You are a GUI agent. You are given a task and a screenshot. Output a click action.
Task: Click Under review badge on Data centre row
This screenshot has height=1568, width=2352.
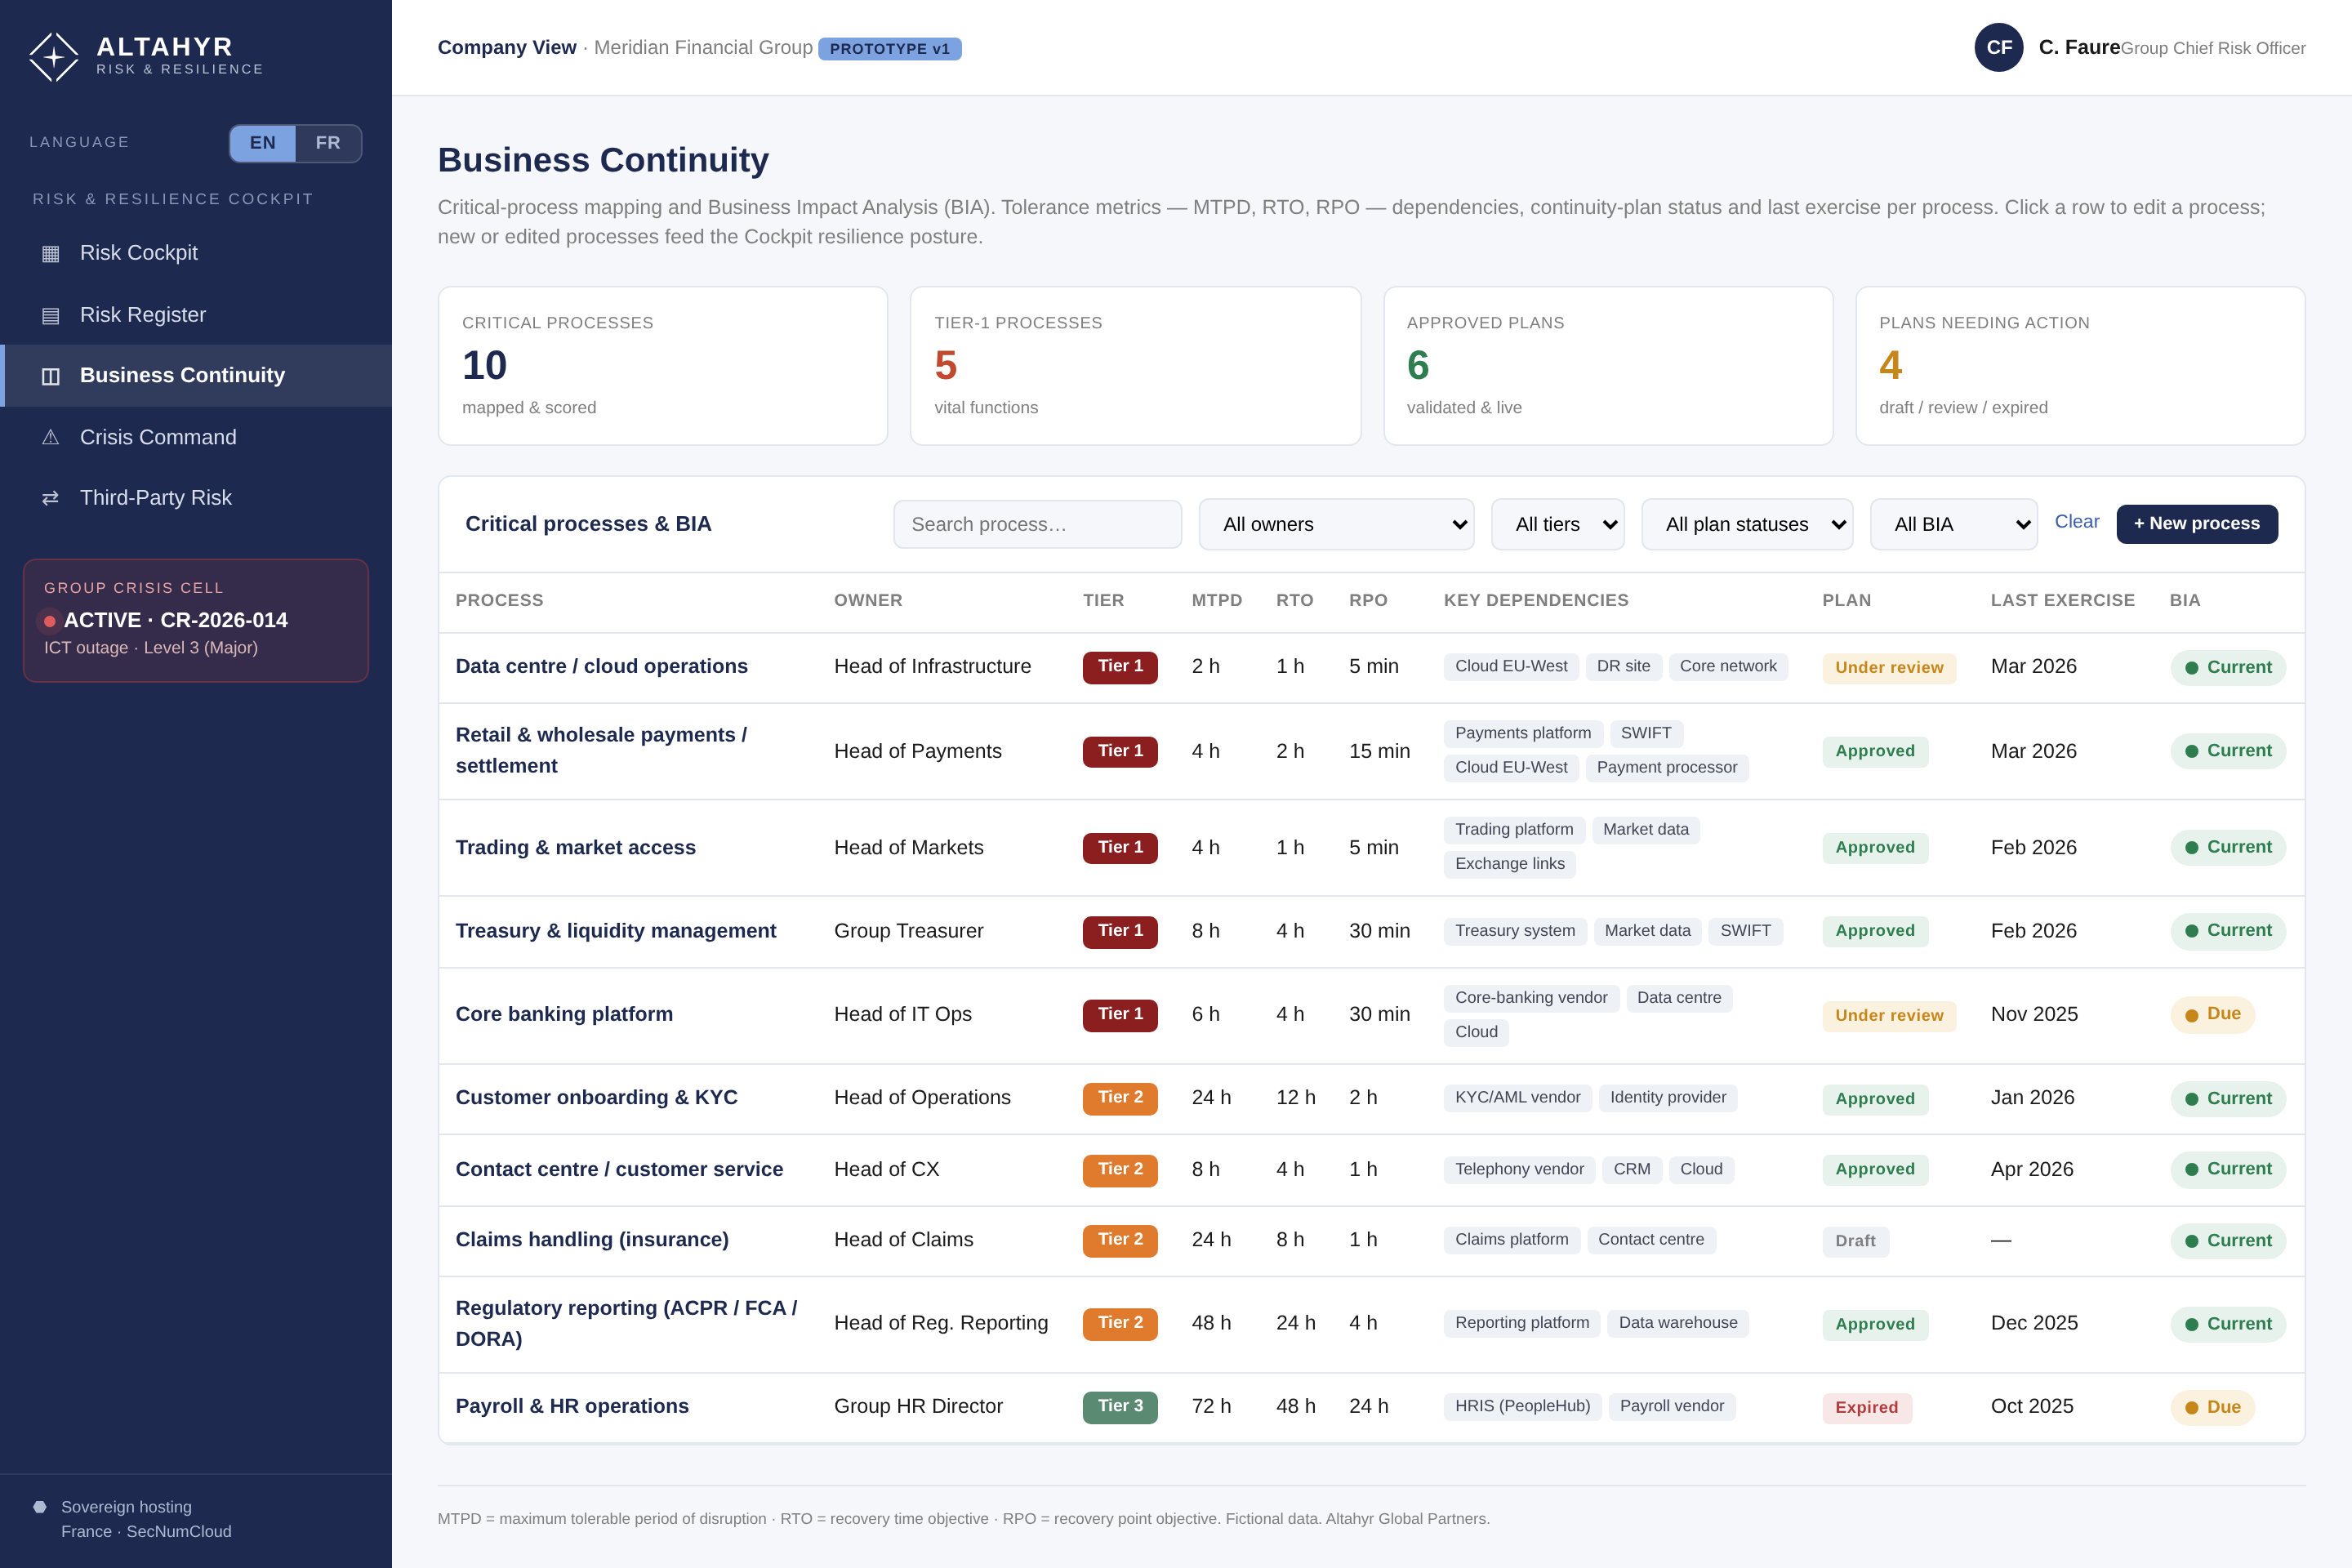click(x=1889, y=668)
